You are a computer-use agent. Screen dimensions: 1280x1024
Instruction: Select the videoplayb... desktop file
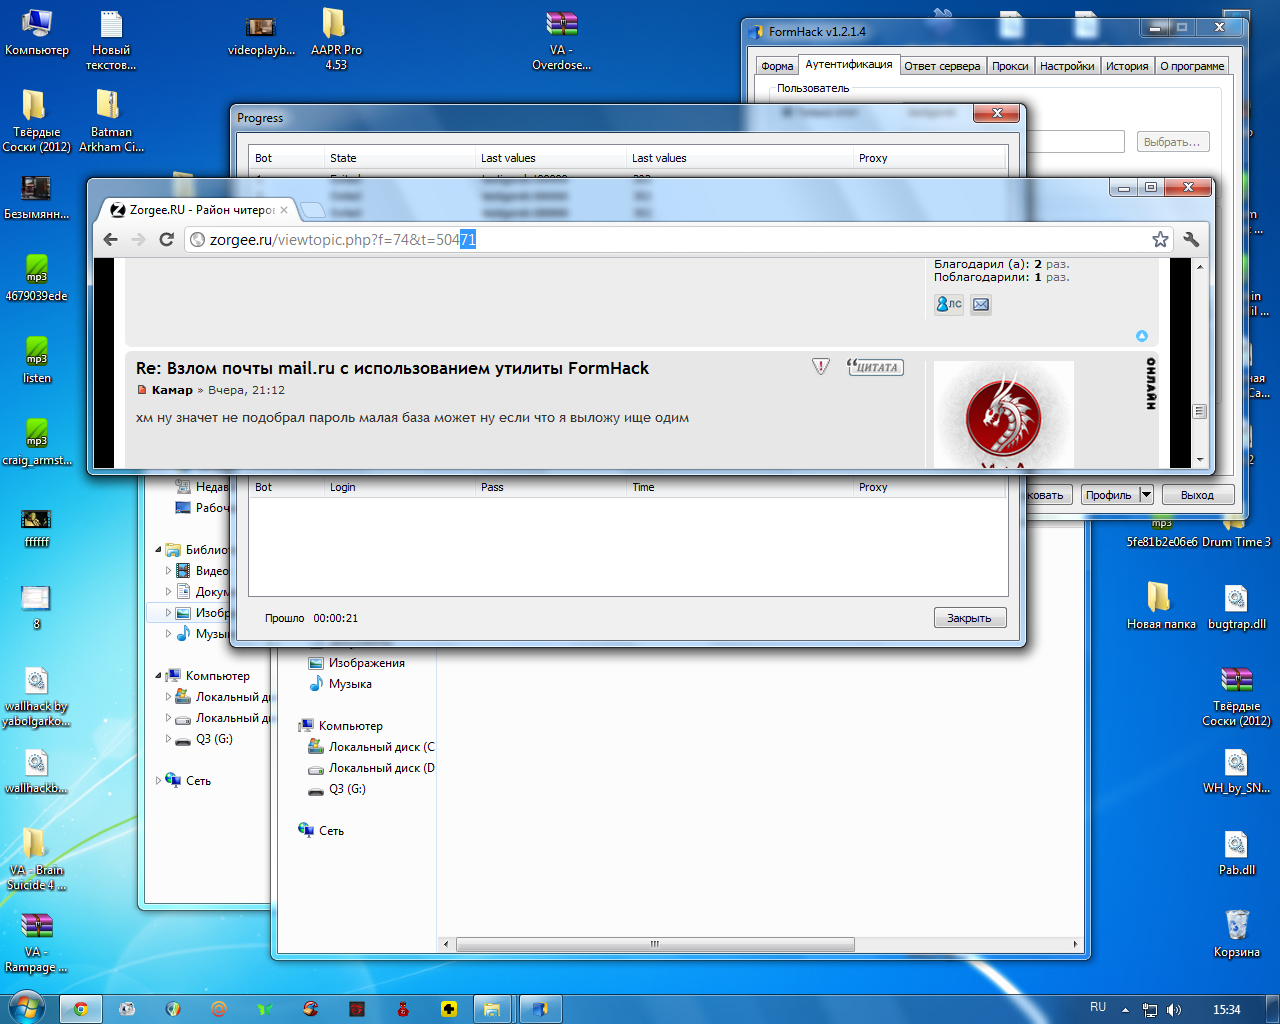[x=261, y=33]
